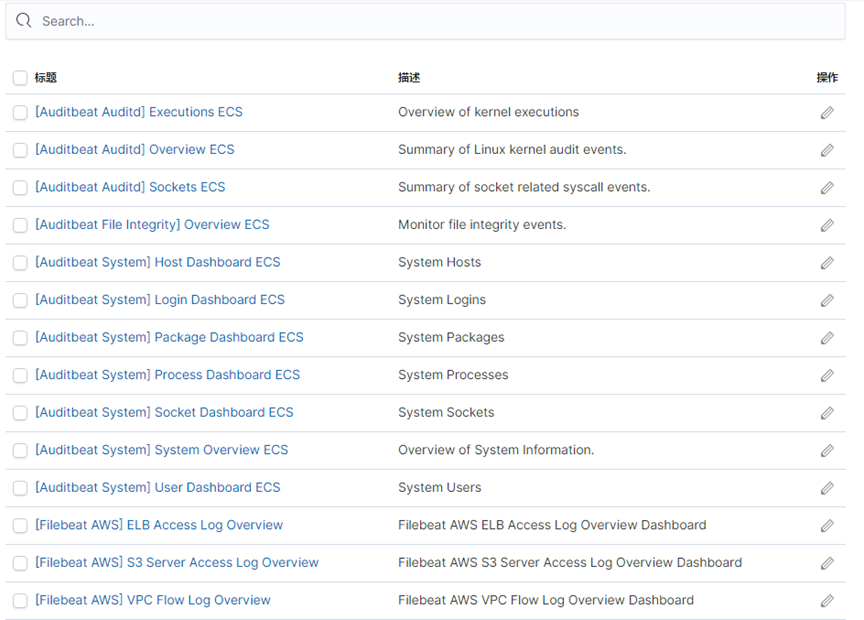This screenshot has height=620, width=864.
Task: Tick checkbox for ELB Access Log Overview
Action: pyautogui.click(x=20, y=525)
